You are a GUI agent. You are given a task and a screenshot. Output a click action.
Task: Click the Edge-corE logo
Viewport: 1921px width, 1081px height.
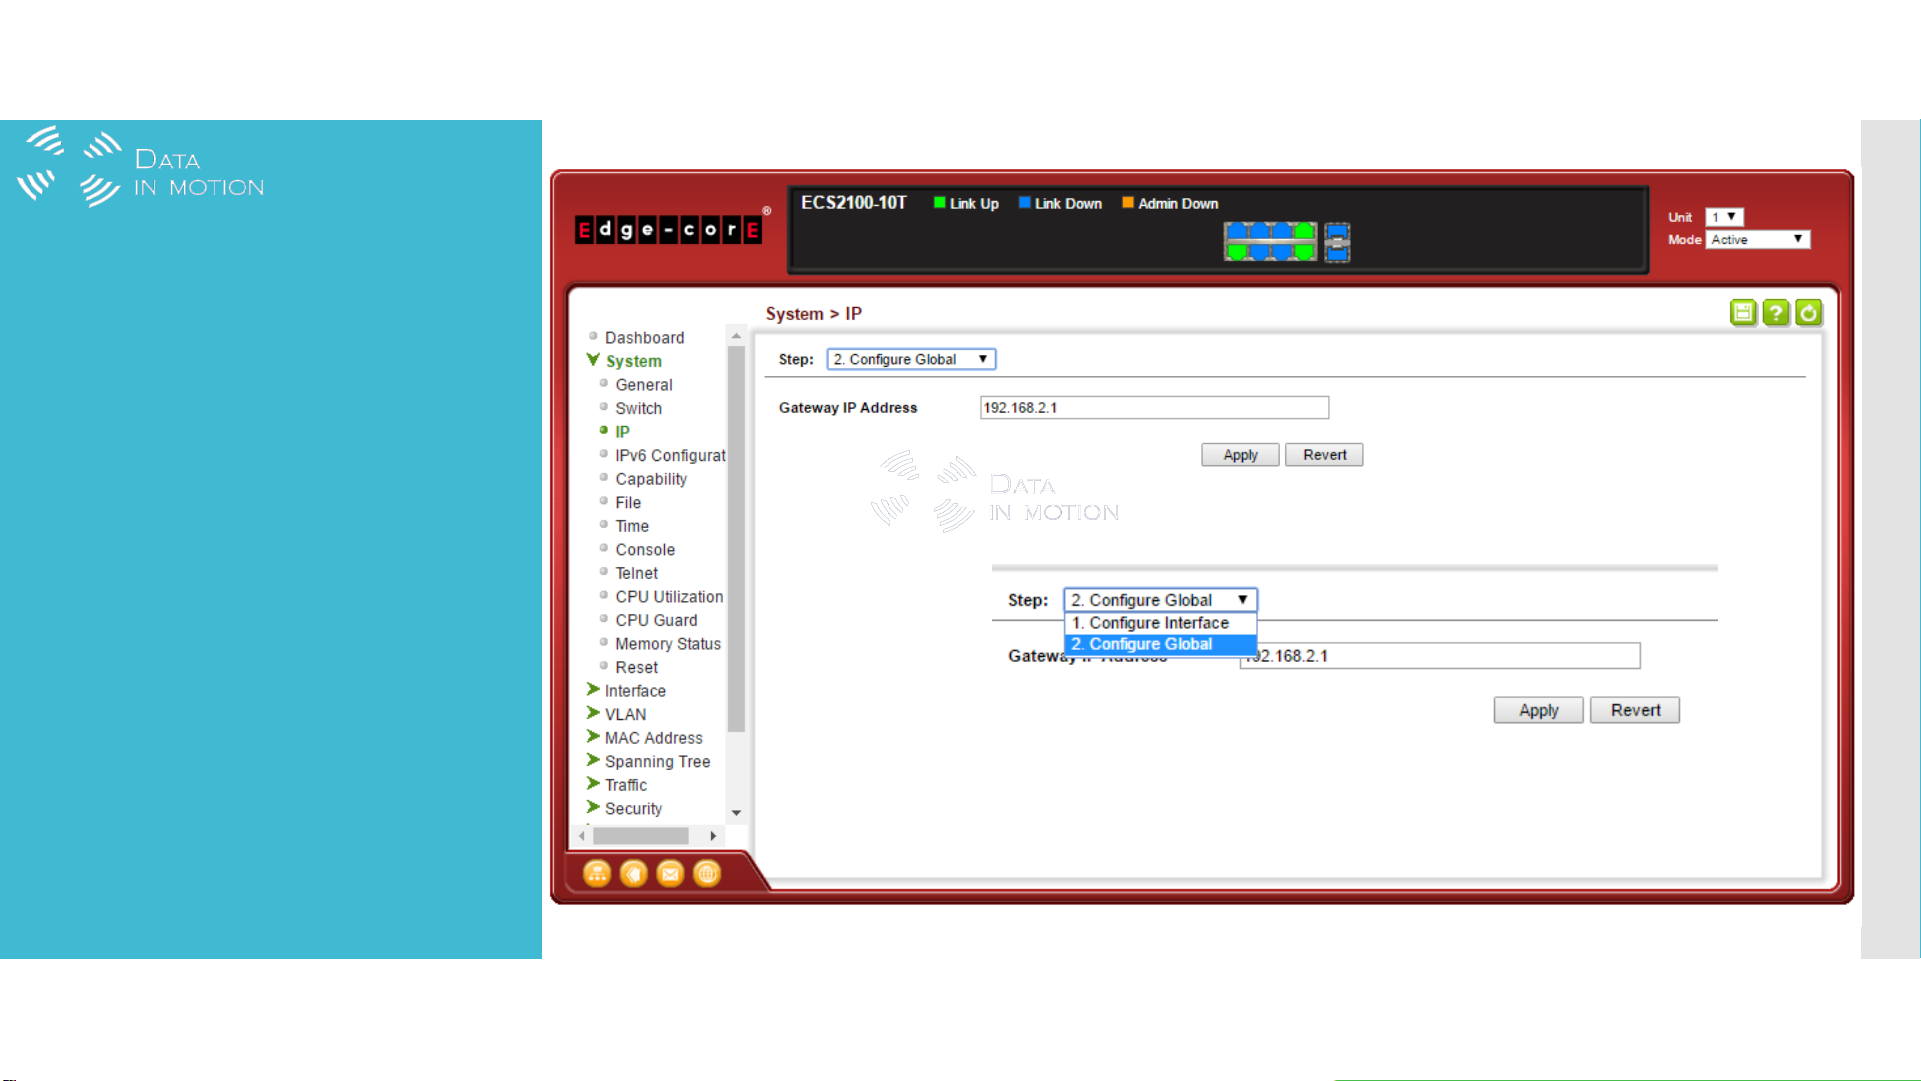tap(668, 230)
